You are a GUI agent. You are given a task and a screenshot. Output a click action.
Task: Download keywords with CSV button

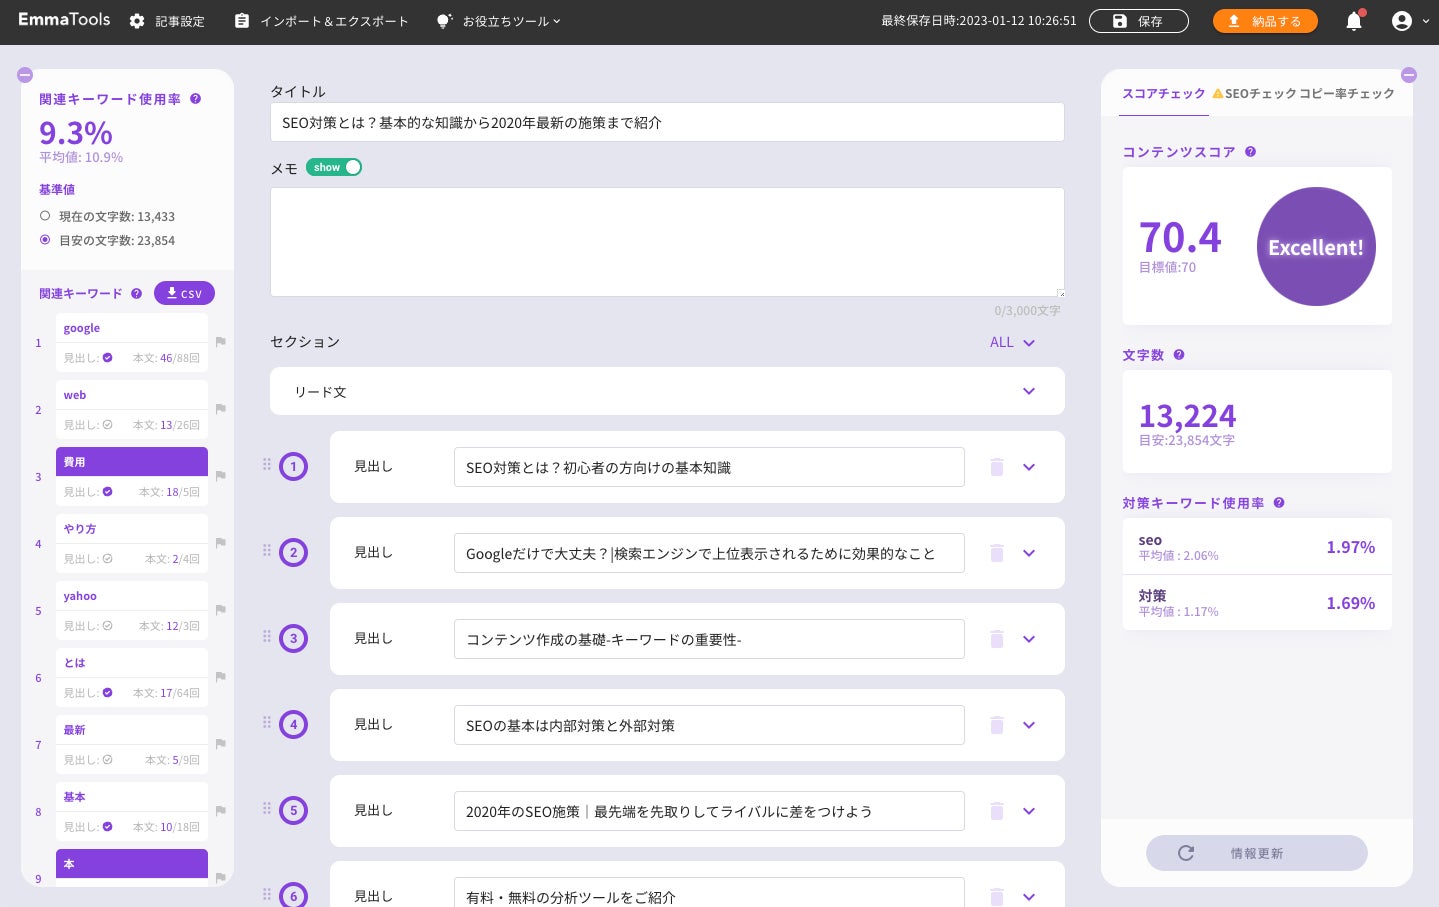[184, 293]
